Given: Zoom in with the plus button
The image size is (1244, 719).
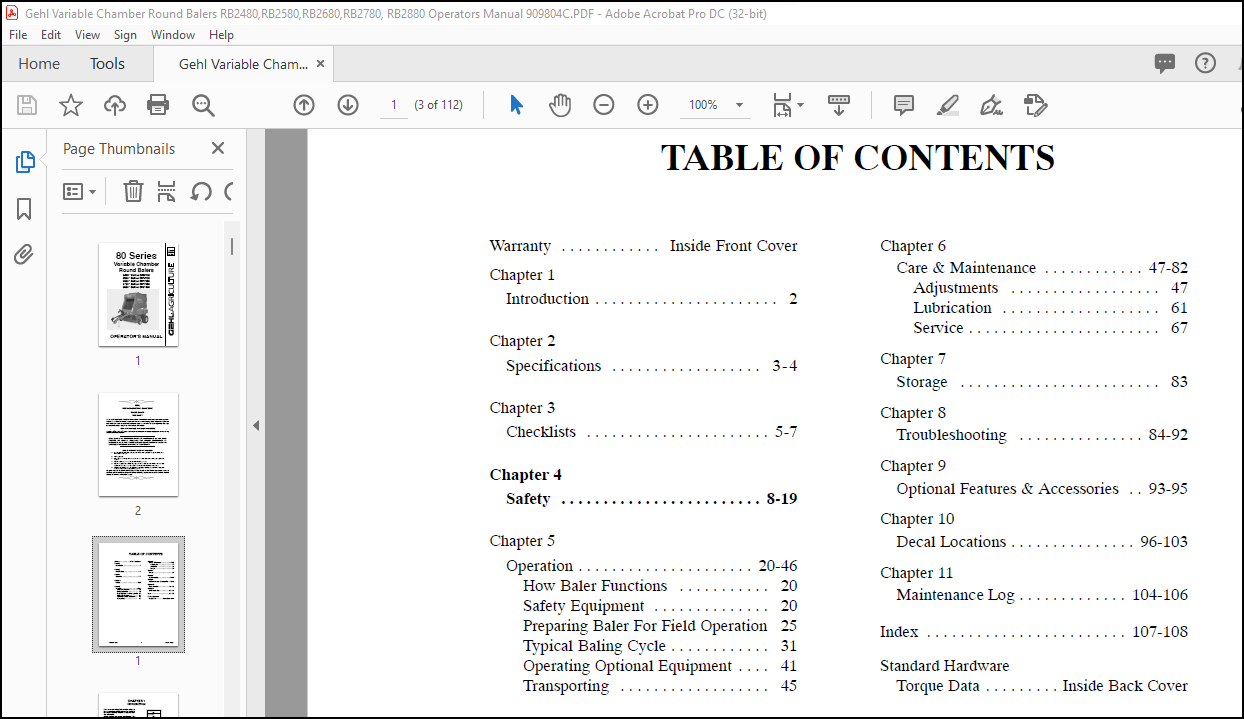Looking at the screenshot, I should 648,105.
